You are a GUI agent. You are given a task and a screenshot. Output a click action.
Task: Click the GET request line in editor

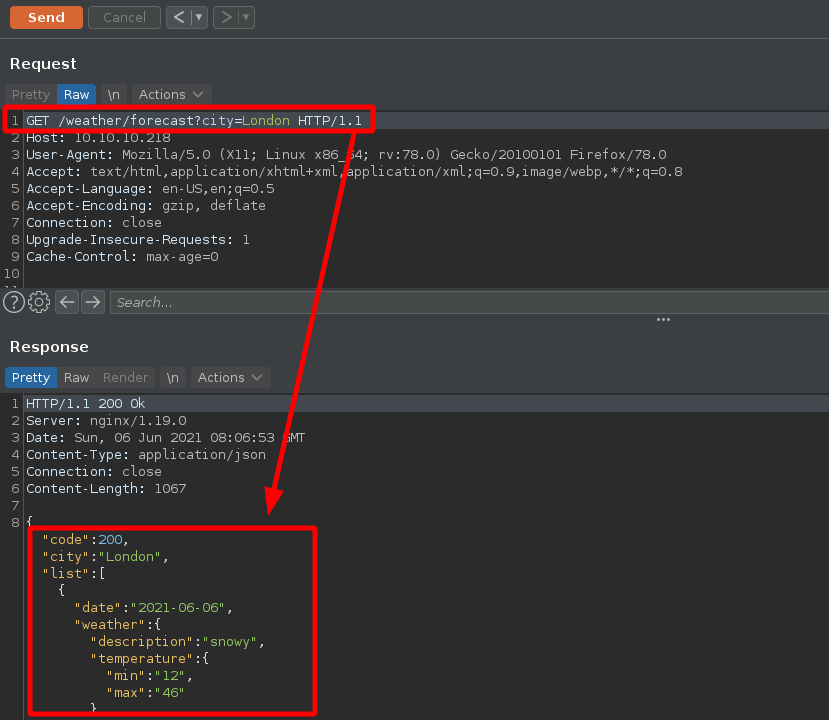point(190,121)
